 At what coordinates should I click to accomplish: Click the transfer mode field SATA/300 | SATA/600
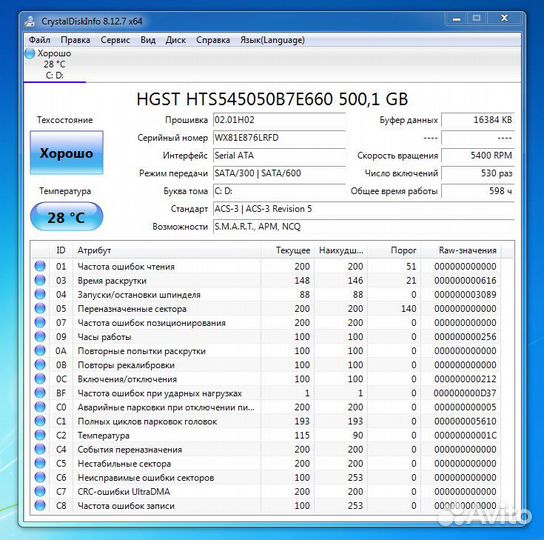tap(279, 173)
